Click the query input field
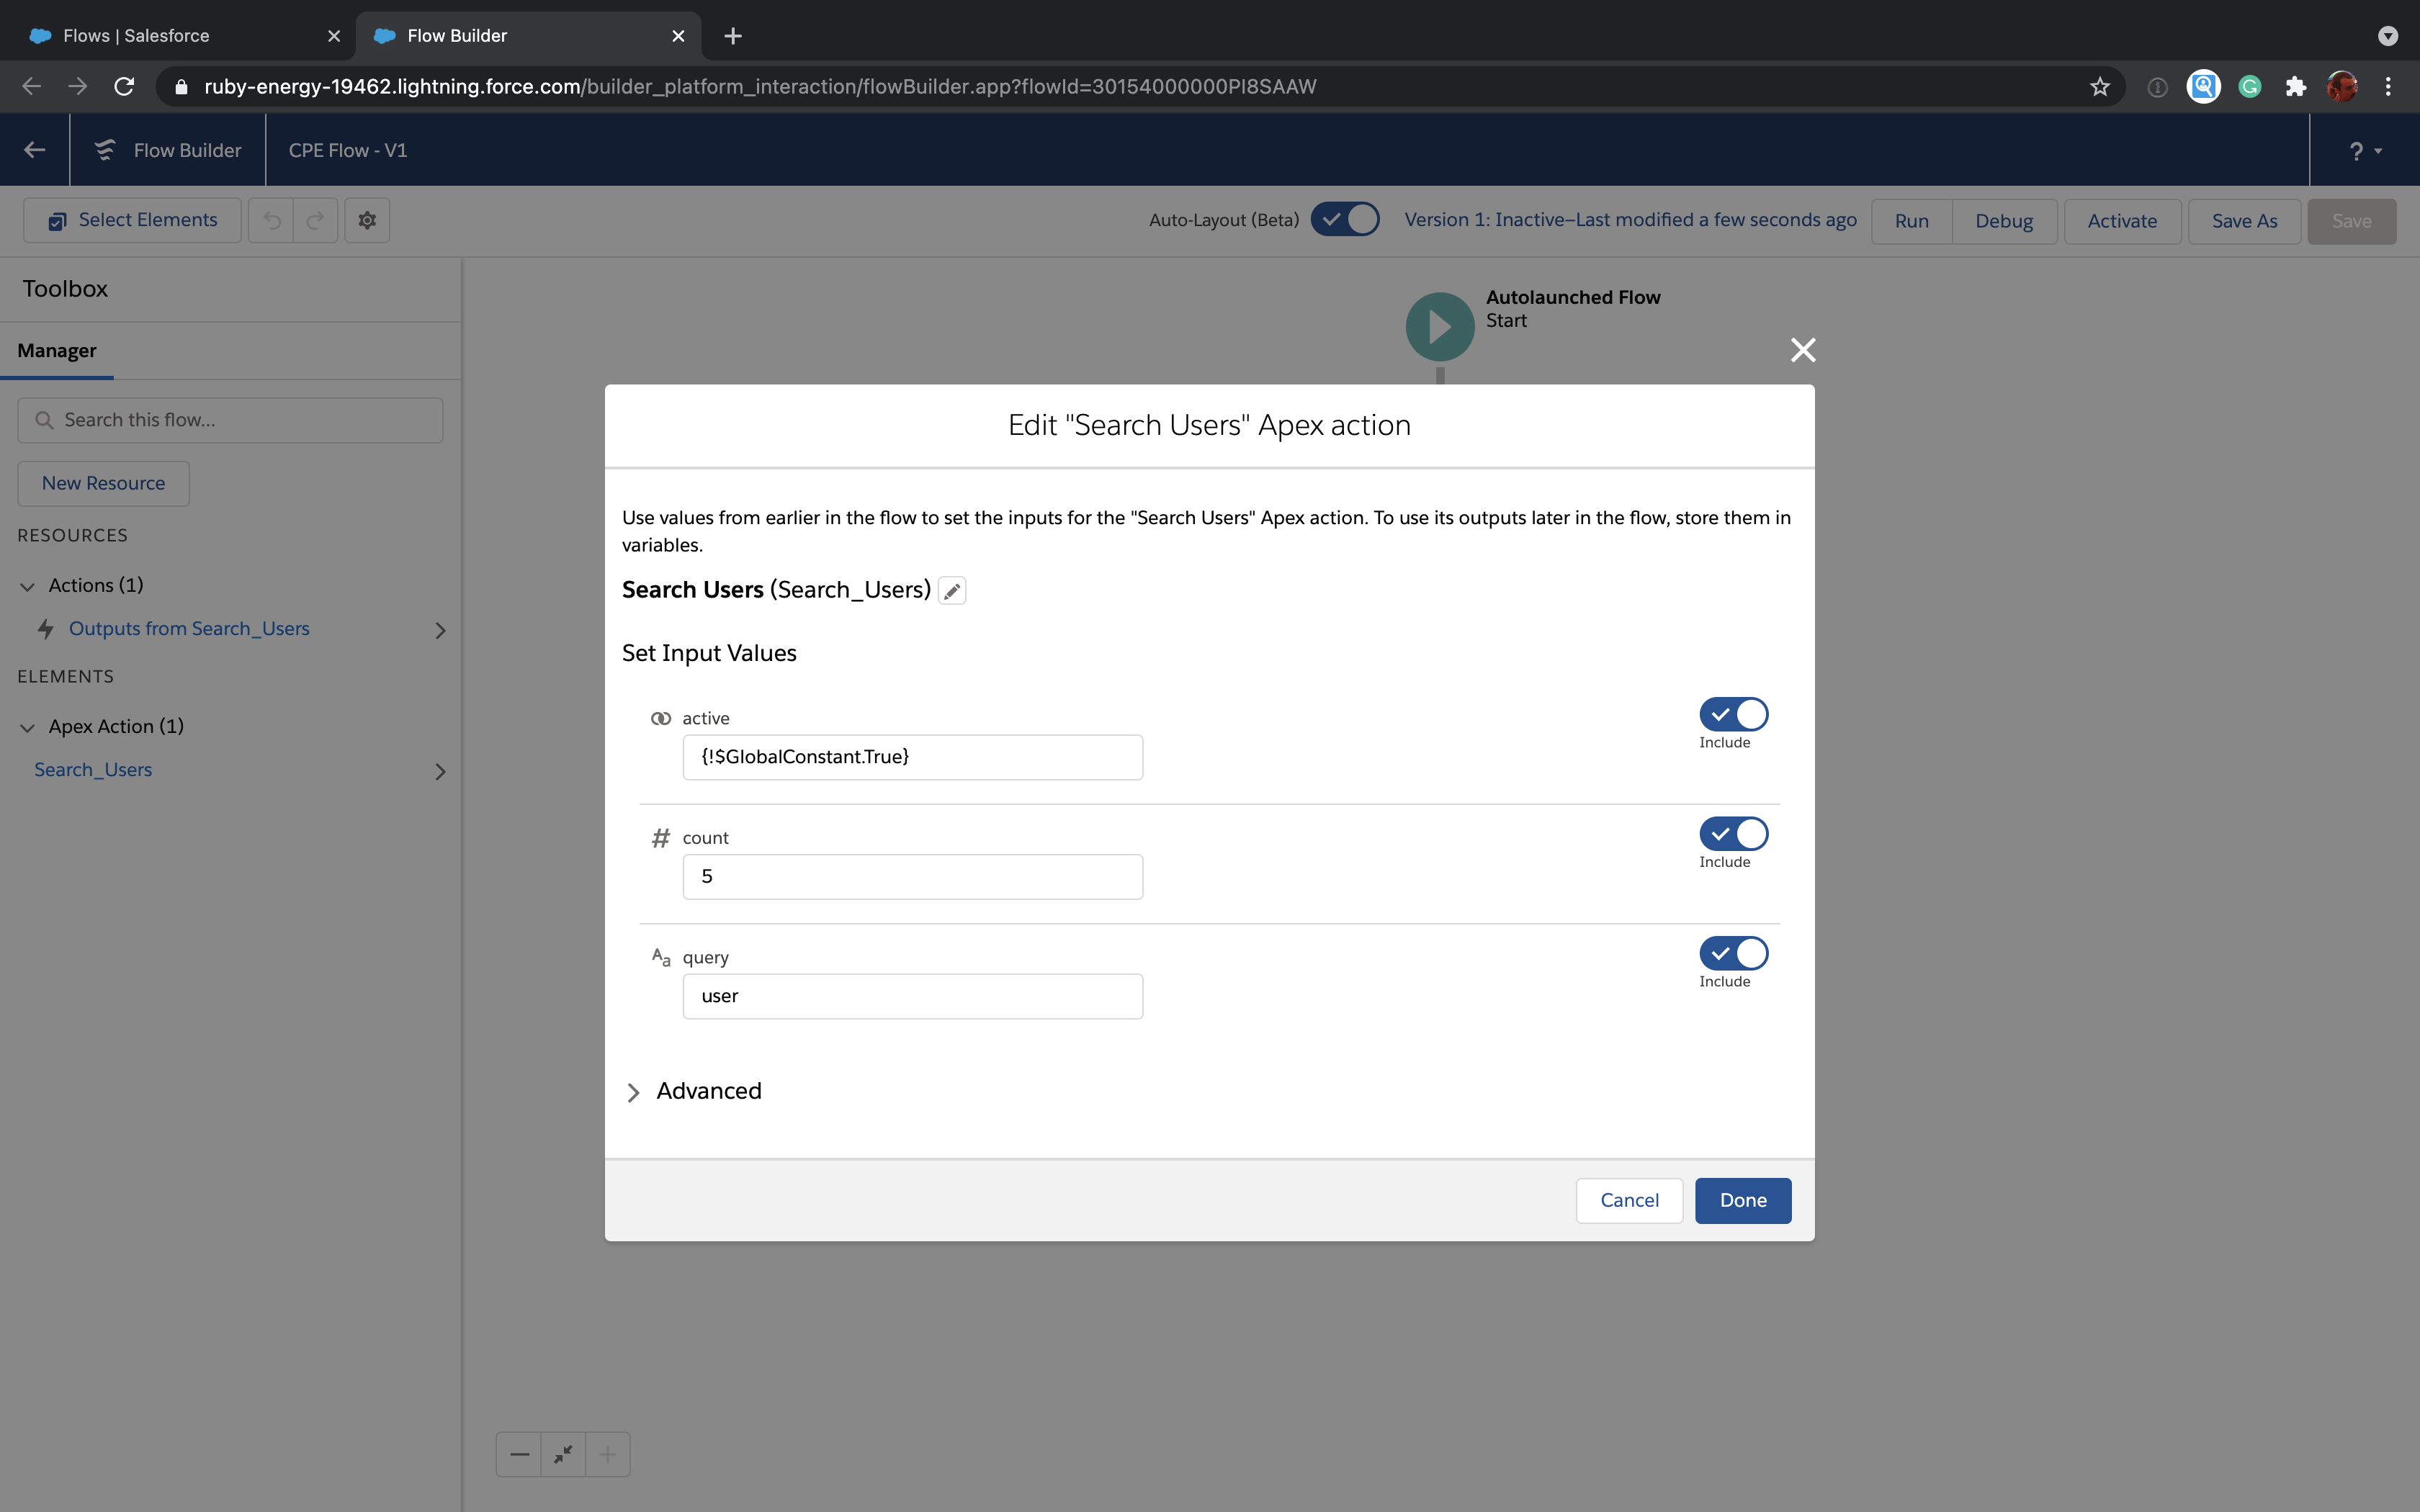 tap(912, 996)
